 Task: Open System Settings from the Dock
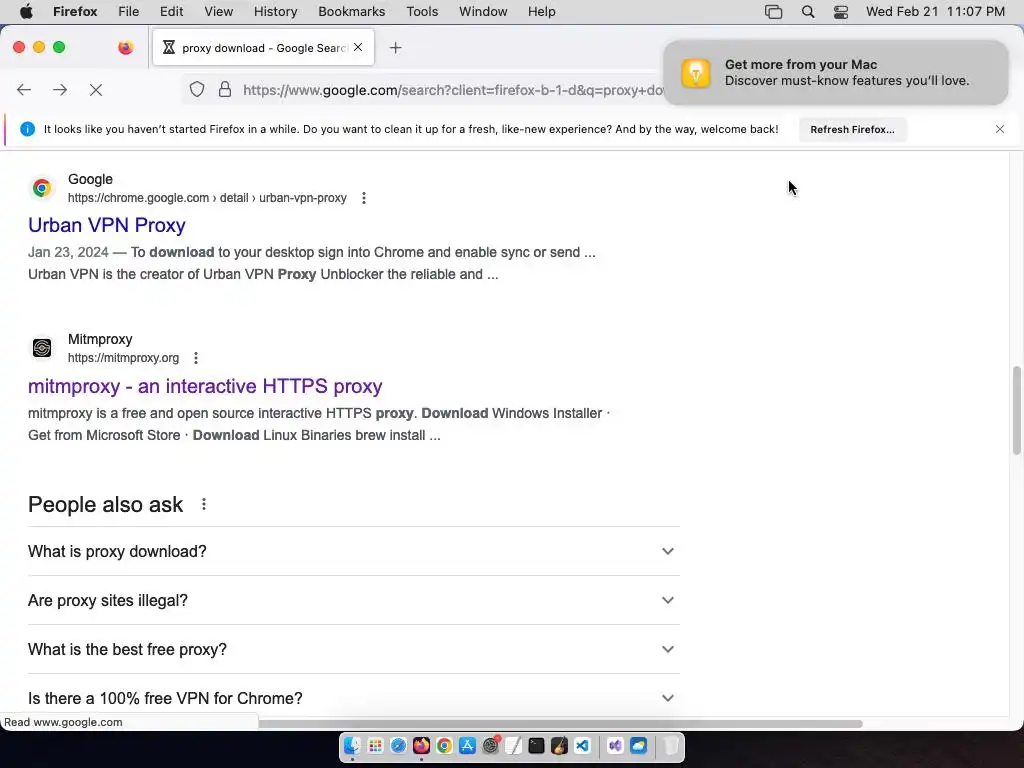click(x=490, y=745)
